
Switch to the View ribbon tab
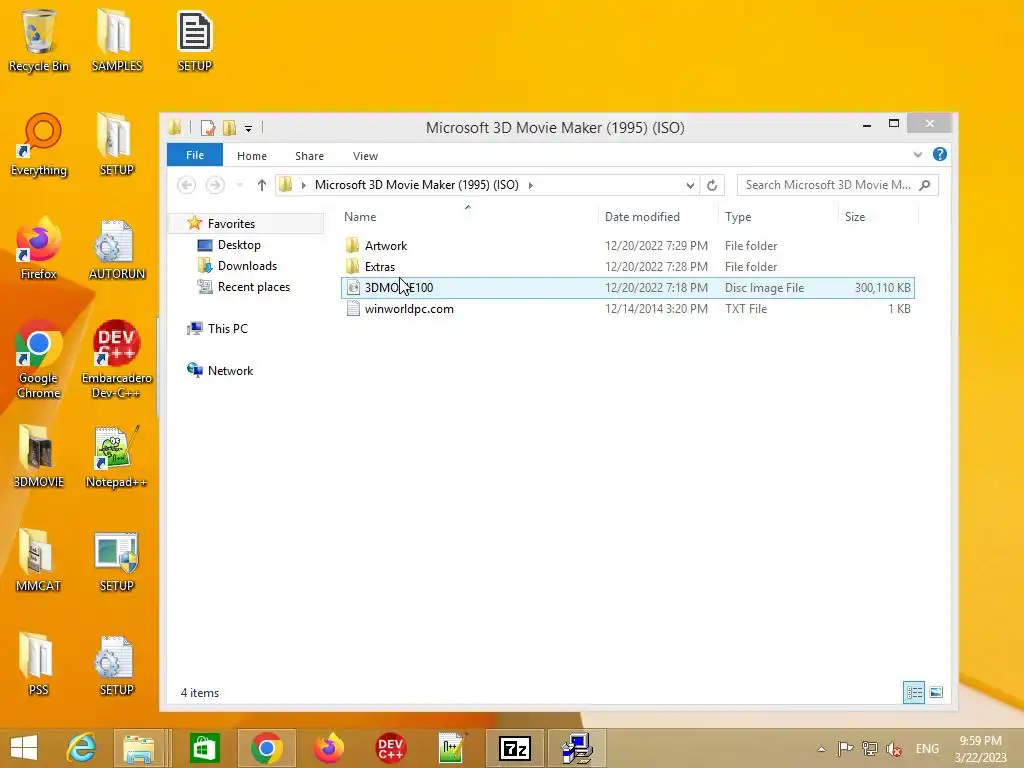pos(365,156)
